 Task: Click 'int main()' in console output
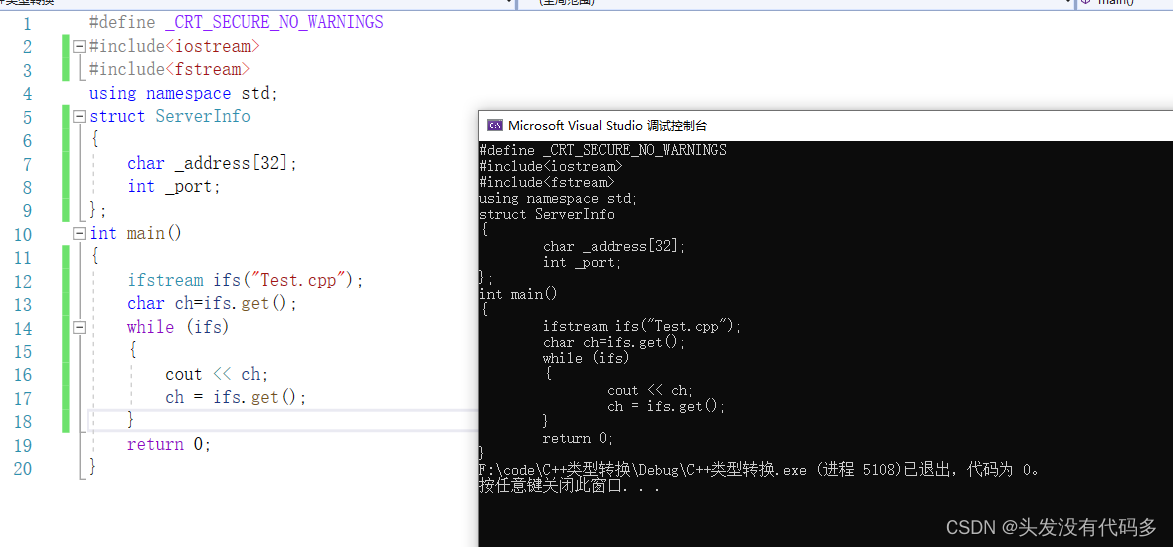518,295
